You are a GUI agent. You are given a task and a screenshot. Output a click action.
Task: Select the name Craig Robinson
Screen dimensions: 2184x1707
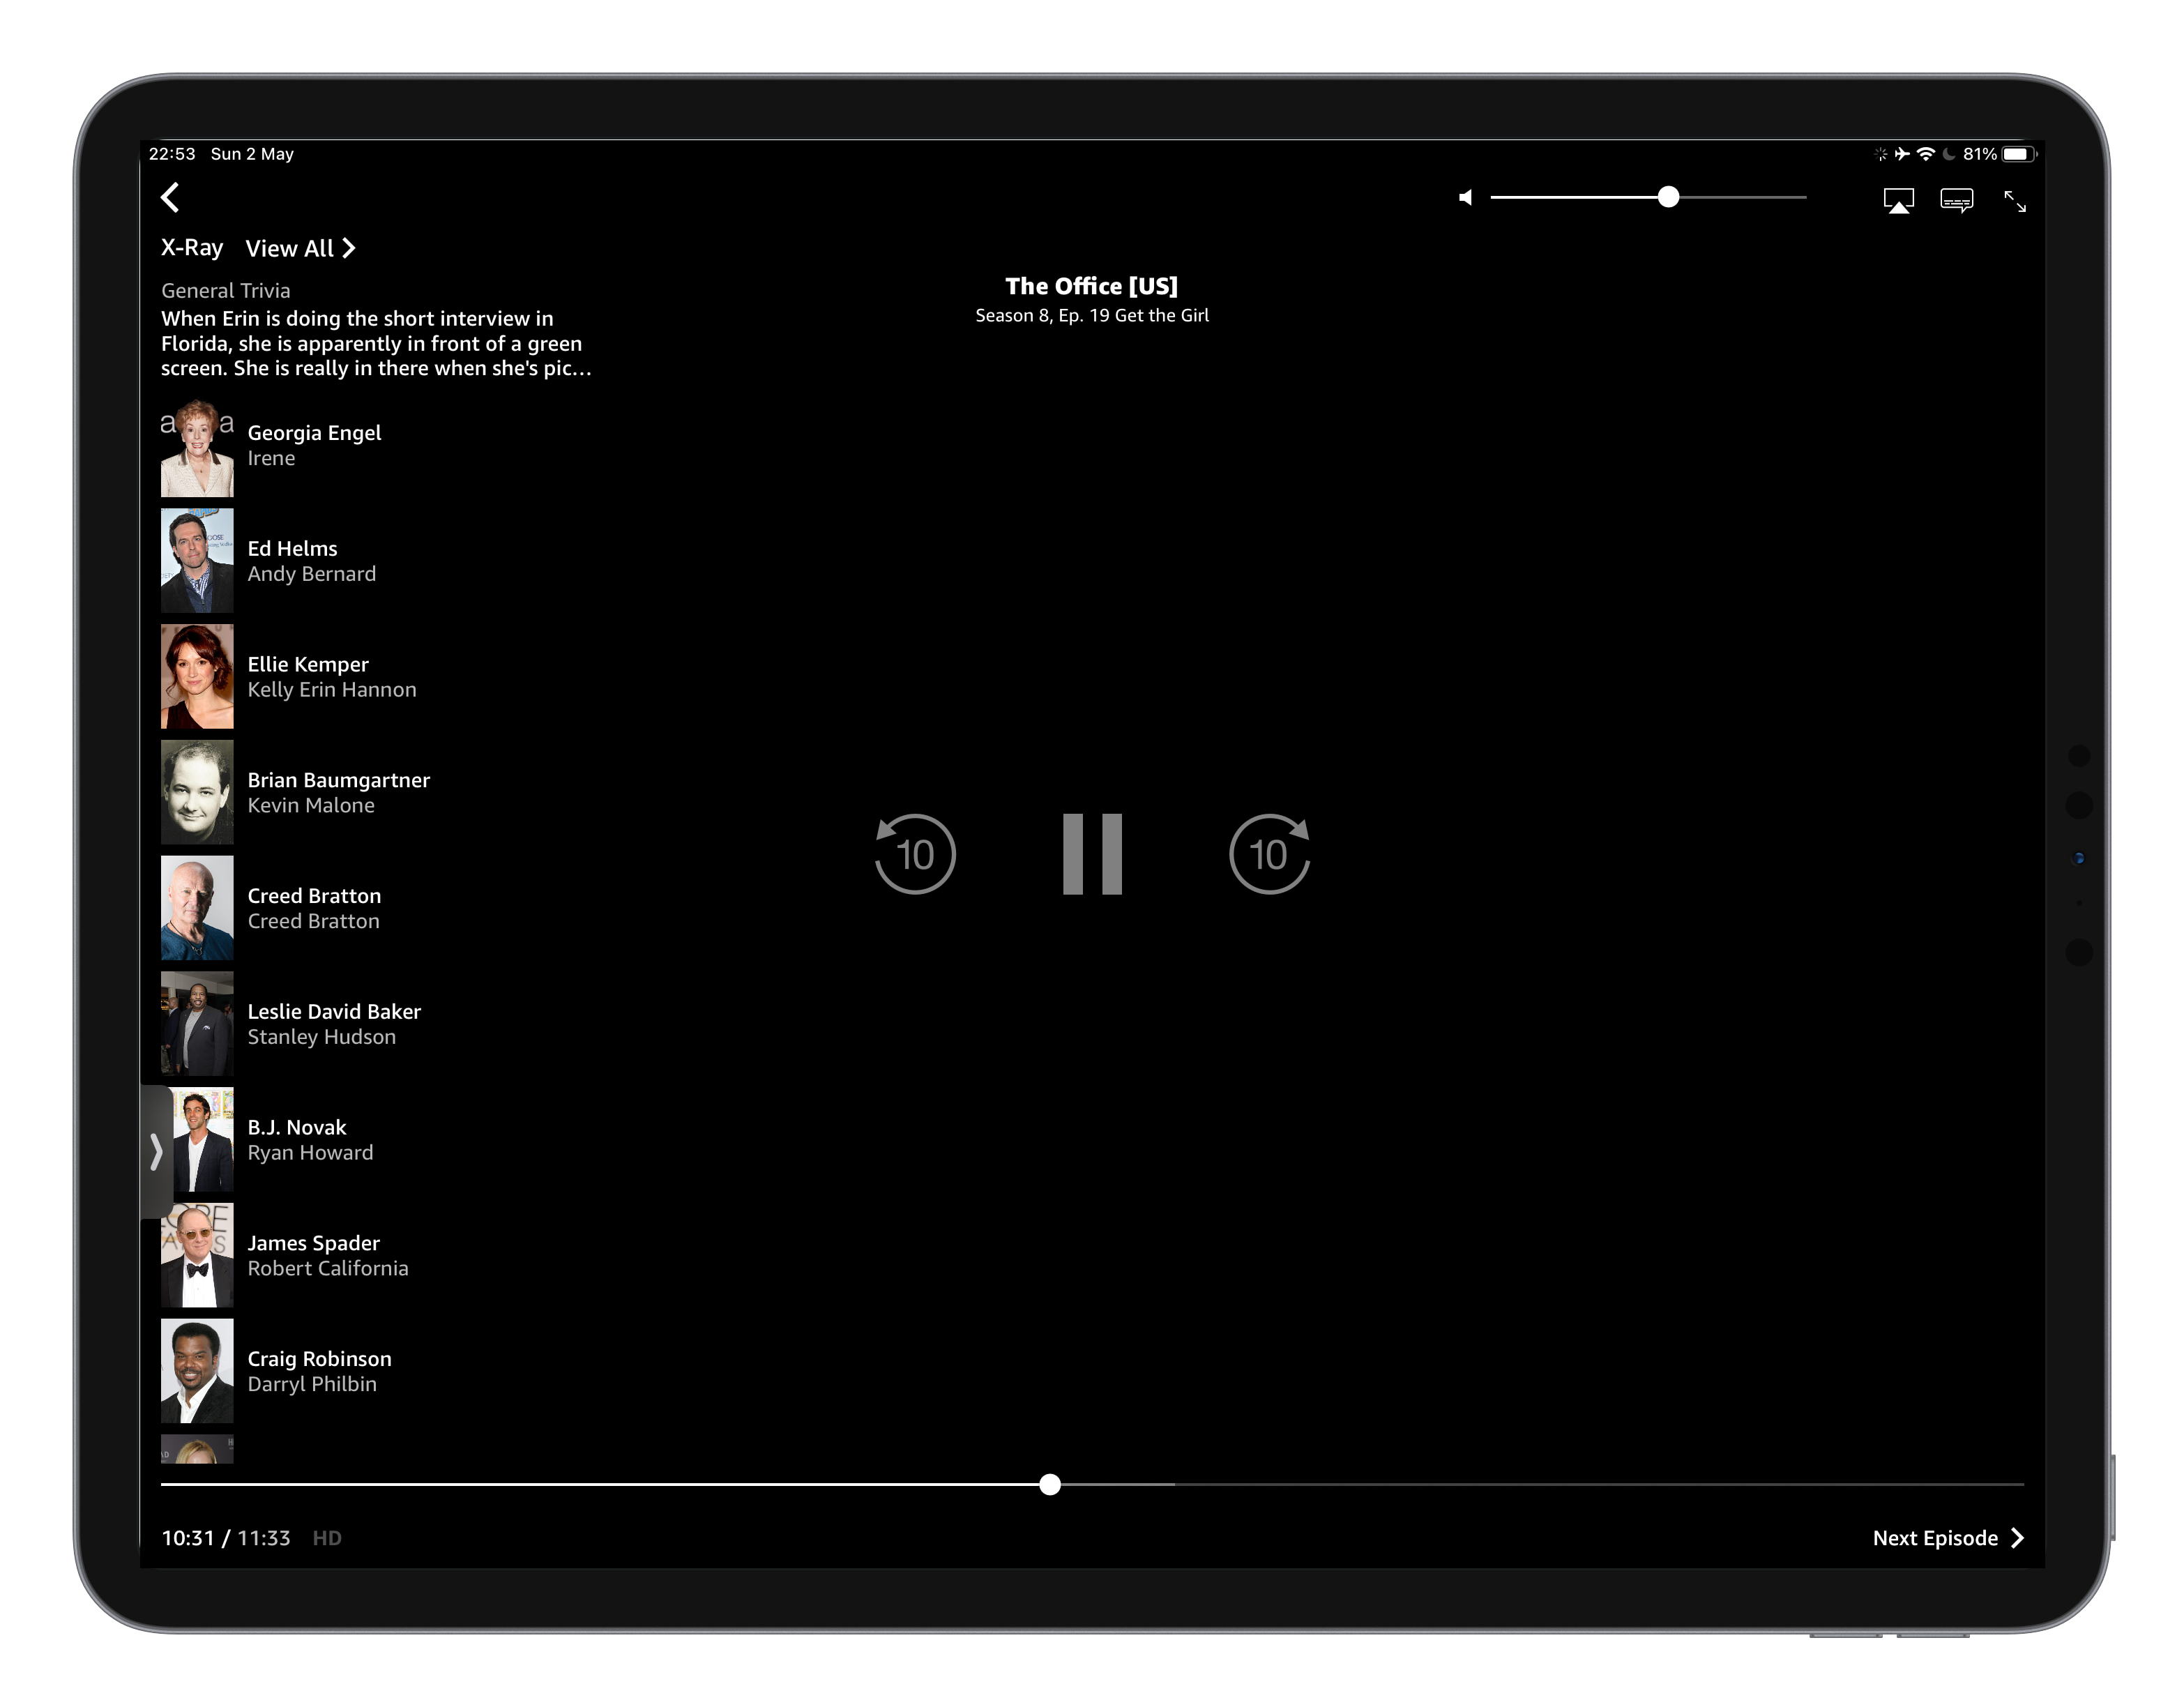pyautogui.click(x=319, y=1359)
